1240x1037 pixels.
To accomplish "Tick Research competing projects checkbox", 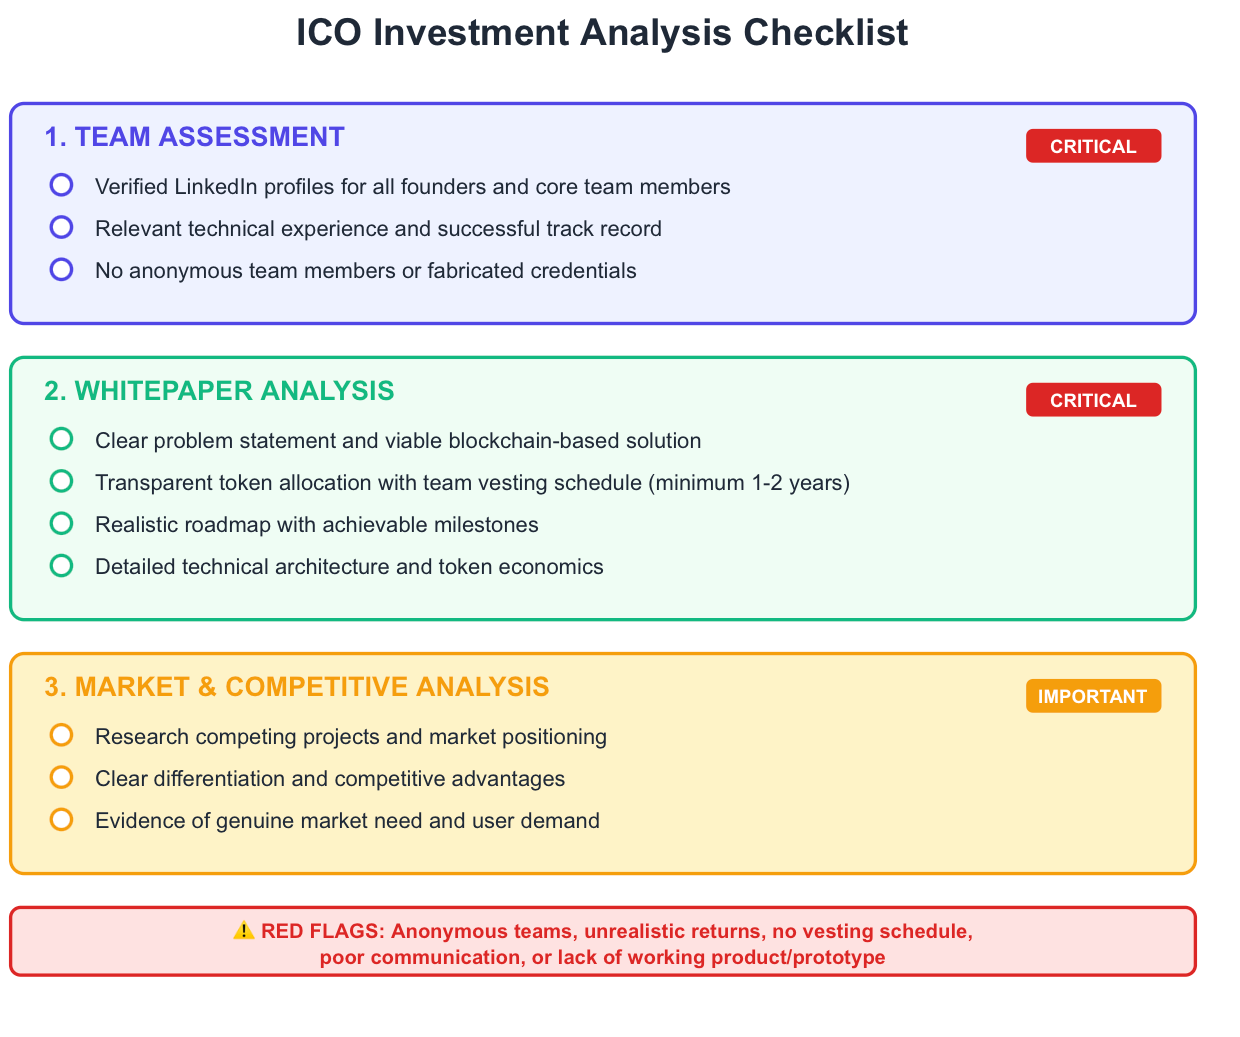I will click(62, 735).
